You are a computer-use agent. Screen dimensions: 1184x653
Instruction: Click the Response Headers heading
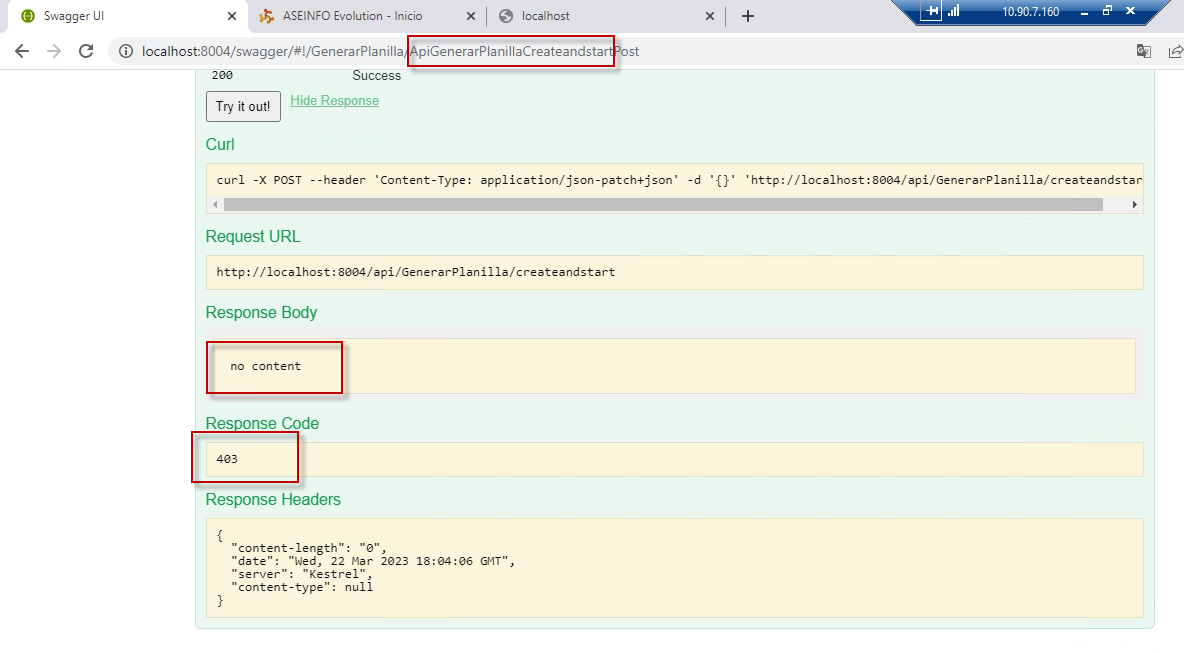[x=273, y=500]
